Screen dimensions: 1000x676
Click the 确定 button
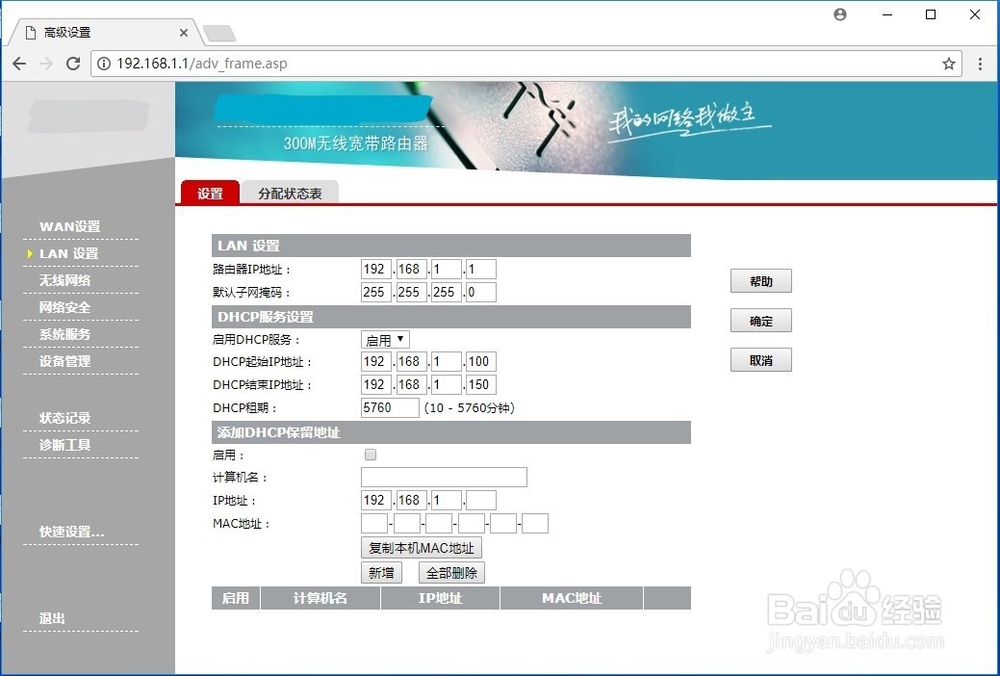(x=761, y=321)
